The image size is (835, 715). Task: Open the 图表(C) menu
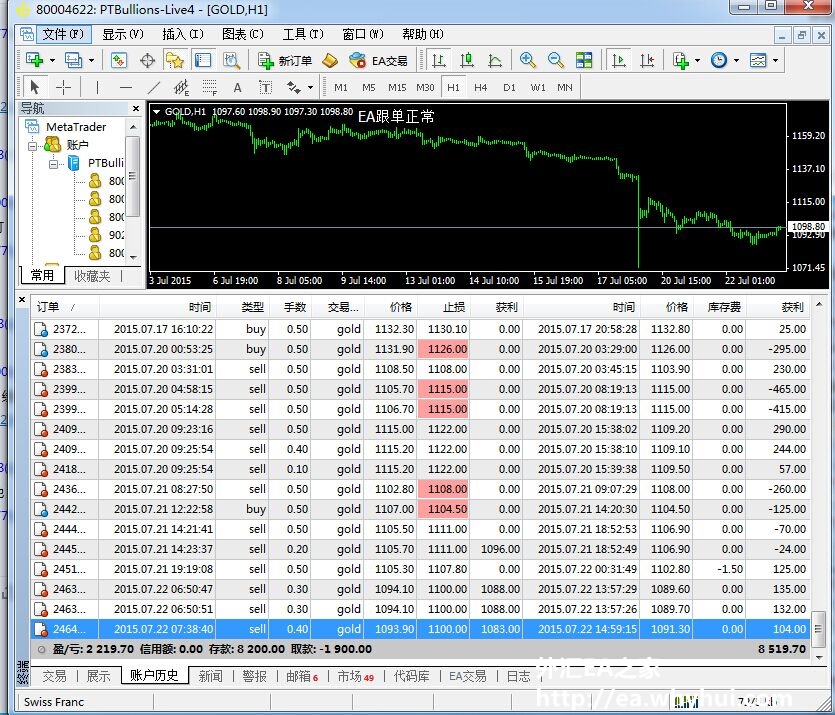pyautogui.click(x=243, y=34)
